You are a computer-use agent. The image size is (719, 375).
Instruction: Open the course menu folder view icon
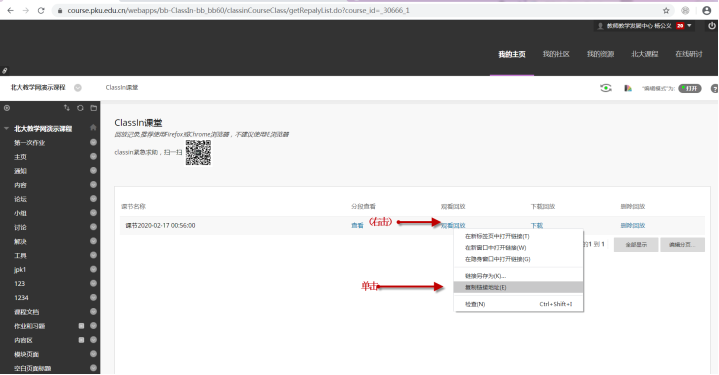click(x=94, y=108)
